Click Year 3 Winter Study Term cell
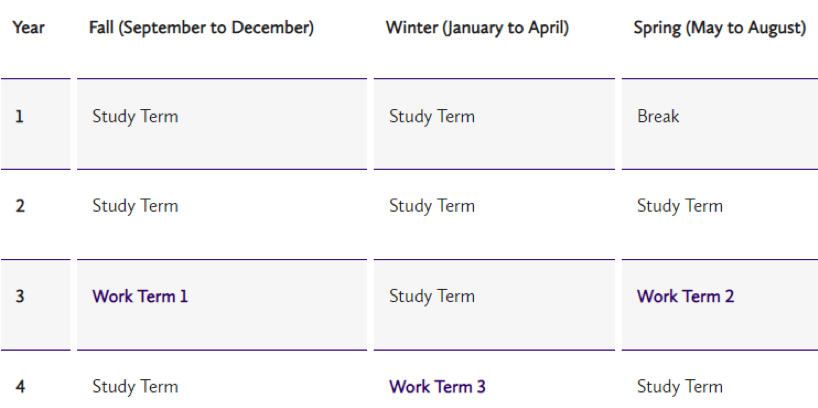 pos(432,296)
